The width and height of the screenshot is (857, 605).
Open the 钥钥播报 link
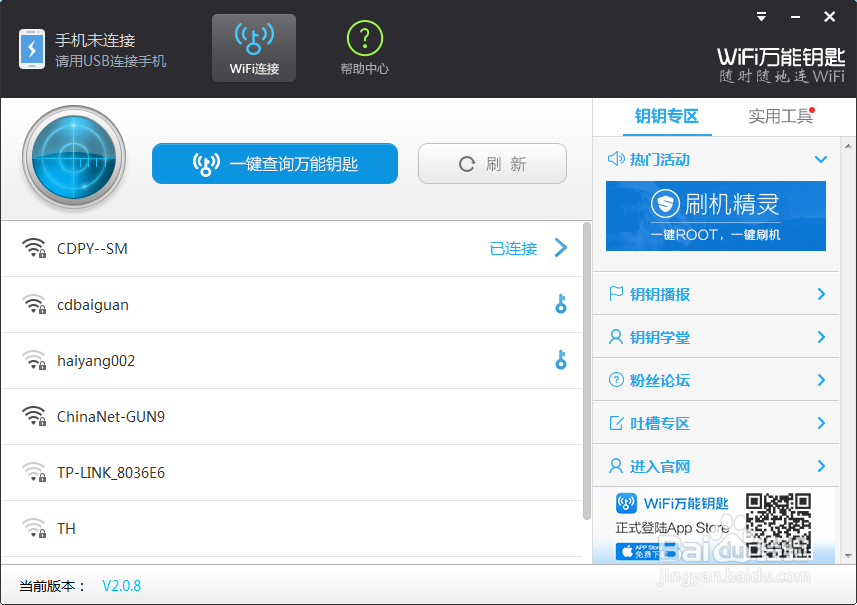(x=660, y=295)
